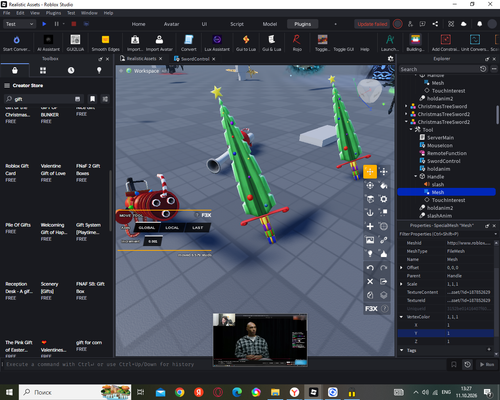Select the F3X New Part plus tool

[x=370, y=226]
